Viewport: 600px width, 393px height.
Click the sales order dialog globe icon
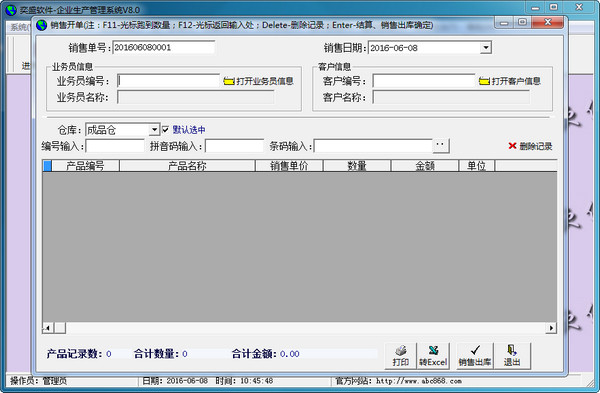point(41,25)
